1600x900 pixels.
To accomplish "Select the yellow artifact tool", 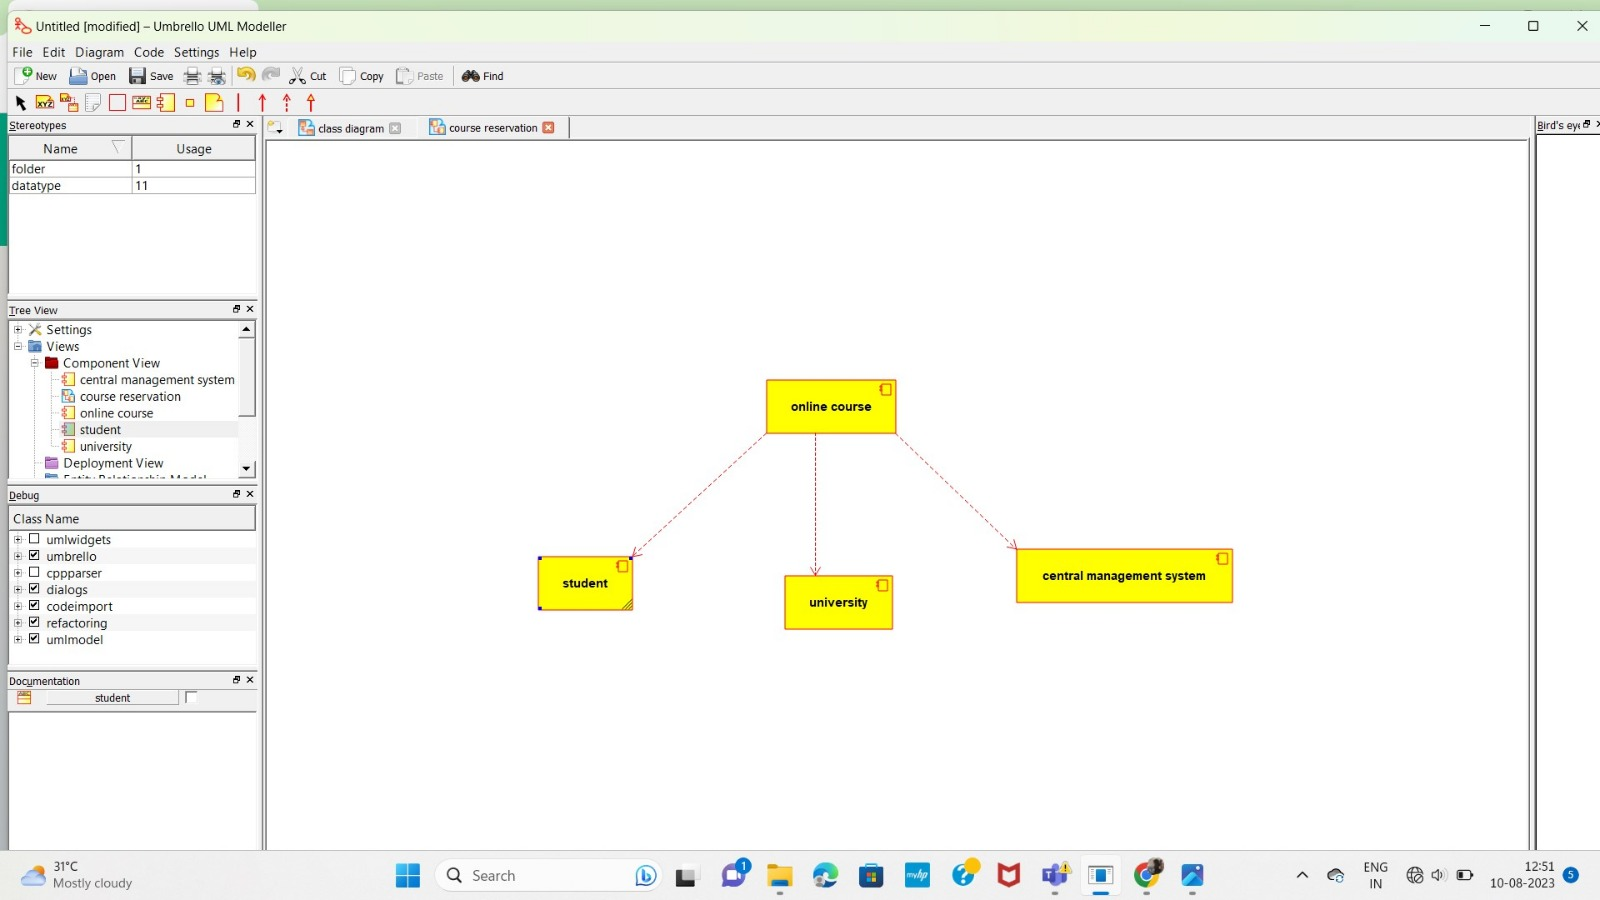I will [214, 103].
